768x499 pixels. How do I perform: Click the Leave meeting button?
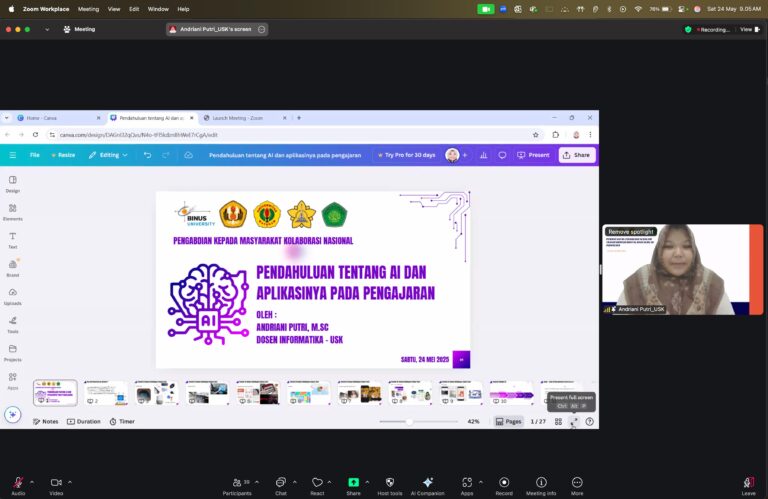point(748,484)
